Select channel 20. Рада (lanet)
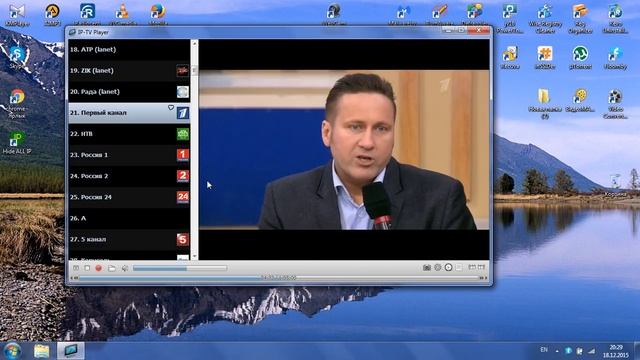Image resolution: width=640 pixels, height=360 pixels. coord(129,92)
